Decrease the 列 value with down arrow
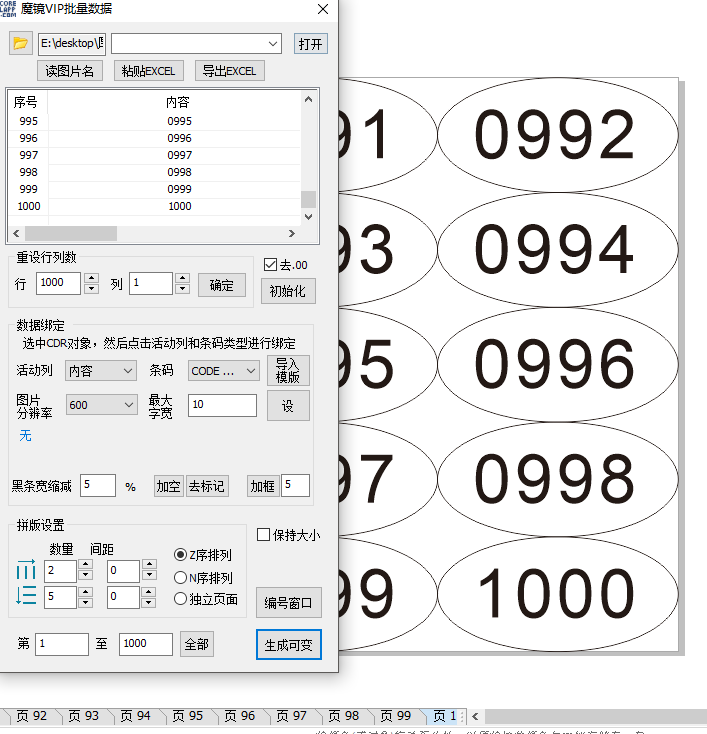This screenshot has height=734, width=707. click(183, 288)
